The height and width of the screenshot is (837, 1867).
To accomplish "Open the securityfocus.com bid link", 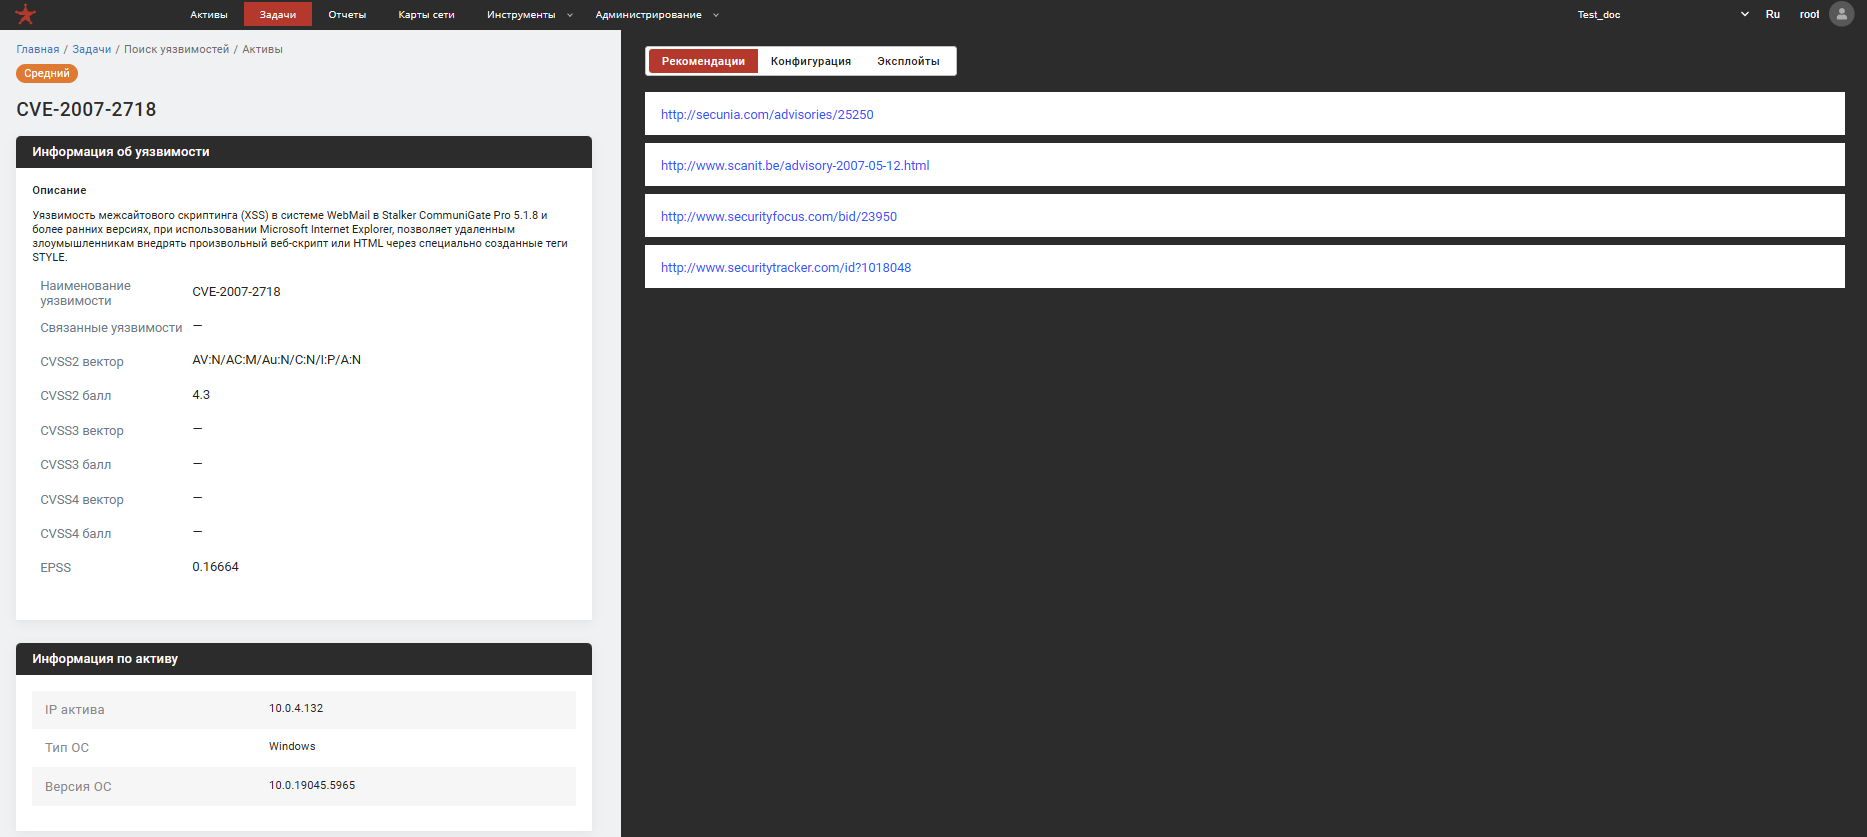I will click(x=779, y=217).
